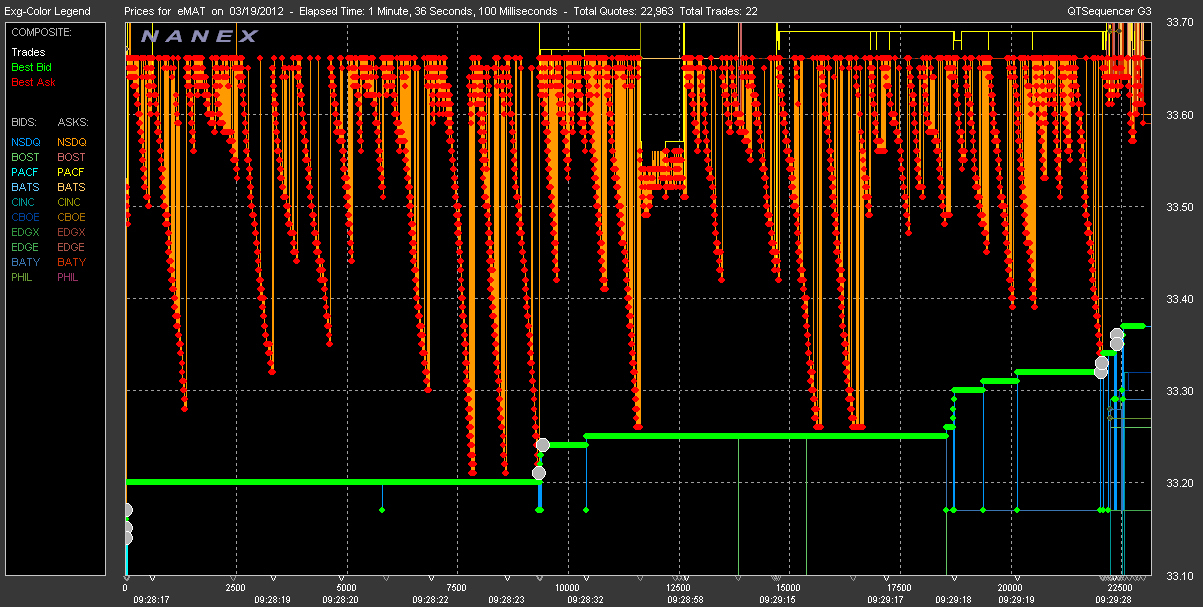1203x607 pixels.
Task: Select BOST in the BIDS column
Action: tap(25, 157)
